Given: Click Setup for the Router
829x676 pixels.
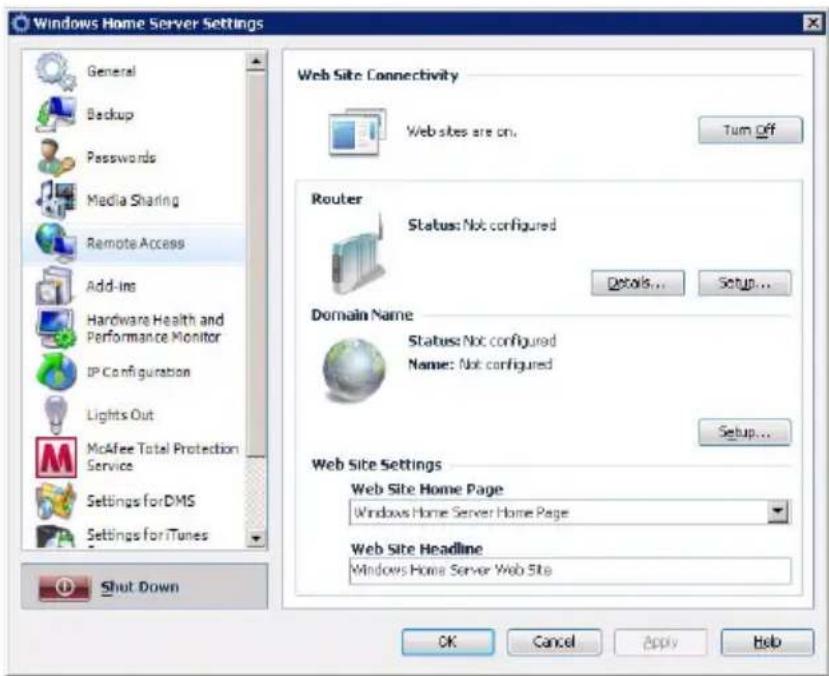Looking at the screenshot, I should pyautogui.click(x=744, y=283).
